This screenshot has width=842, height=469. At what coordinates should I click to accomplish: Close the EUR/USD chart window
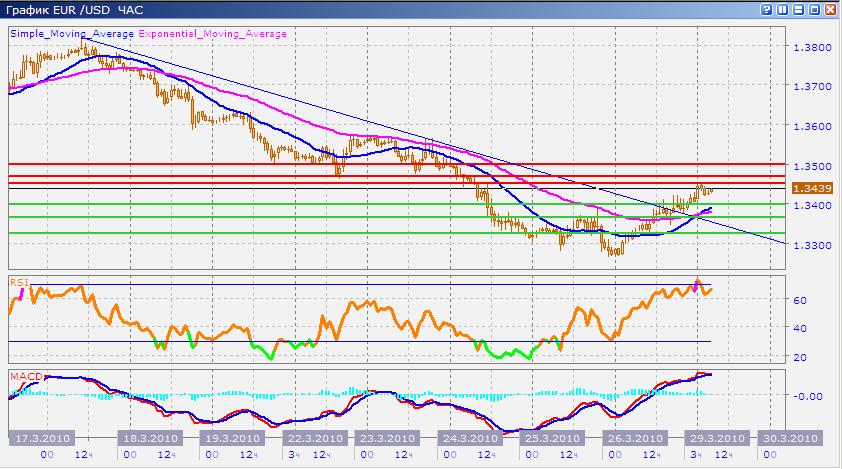point(831,9)
